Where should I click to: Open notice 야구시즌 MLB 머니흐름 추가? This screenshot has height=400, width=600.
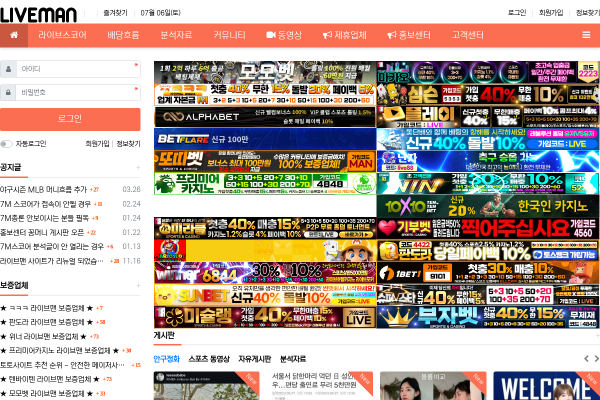pyautogui.click(x=44, y=189)
